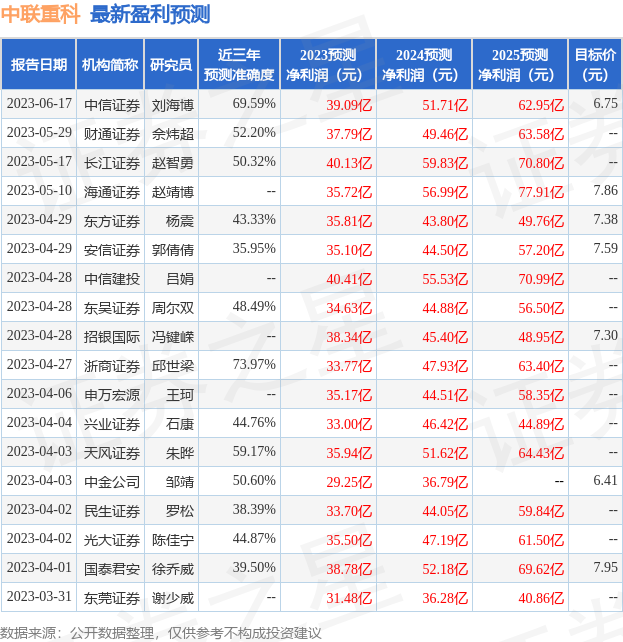
Task: Click accuracy value 43.33%
Action: pyautogui.click(x=254, y=220)
